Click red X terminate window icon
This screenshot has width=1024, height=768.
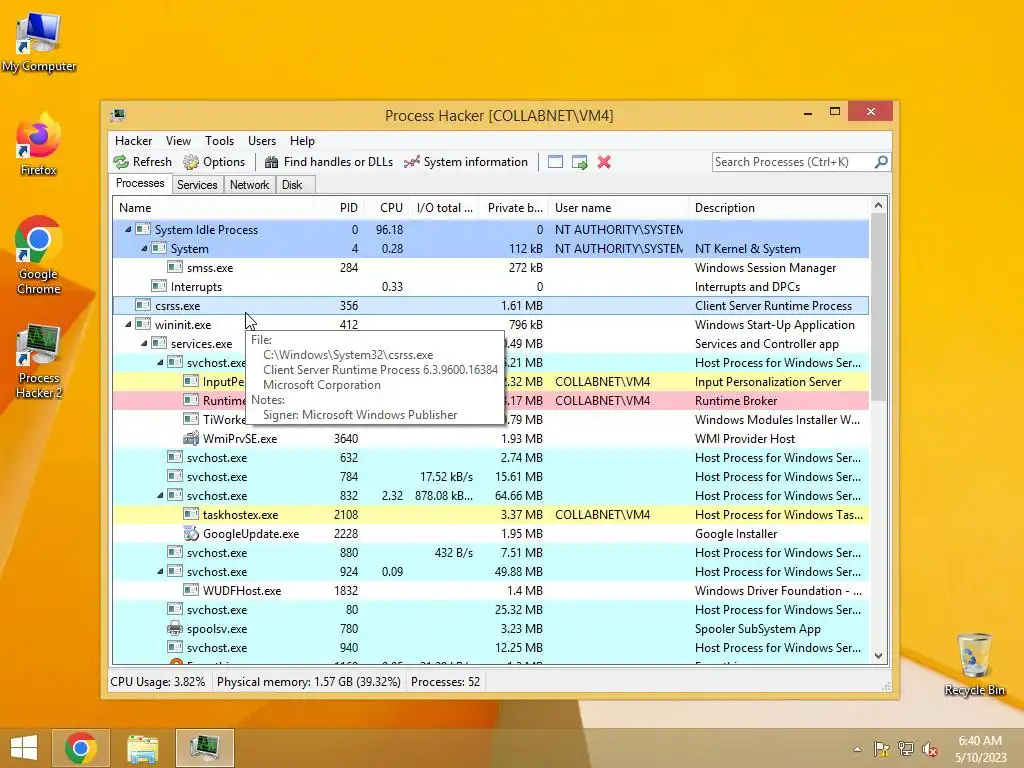[604, 162]
